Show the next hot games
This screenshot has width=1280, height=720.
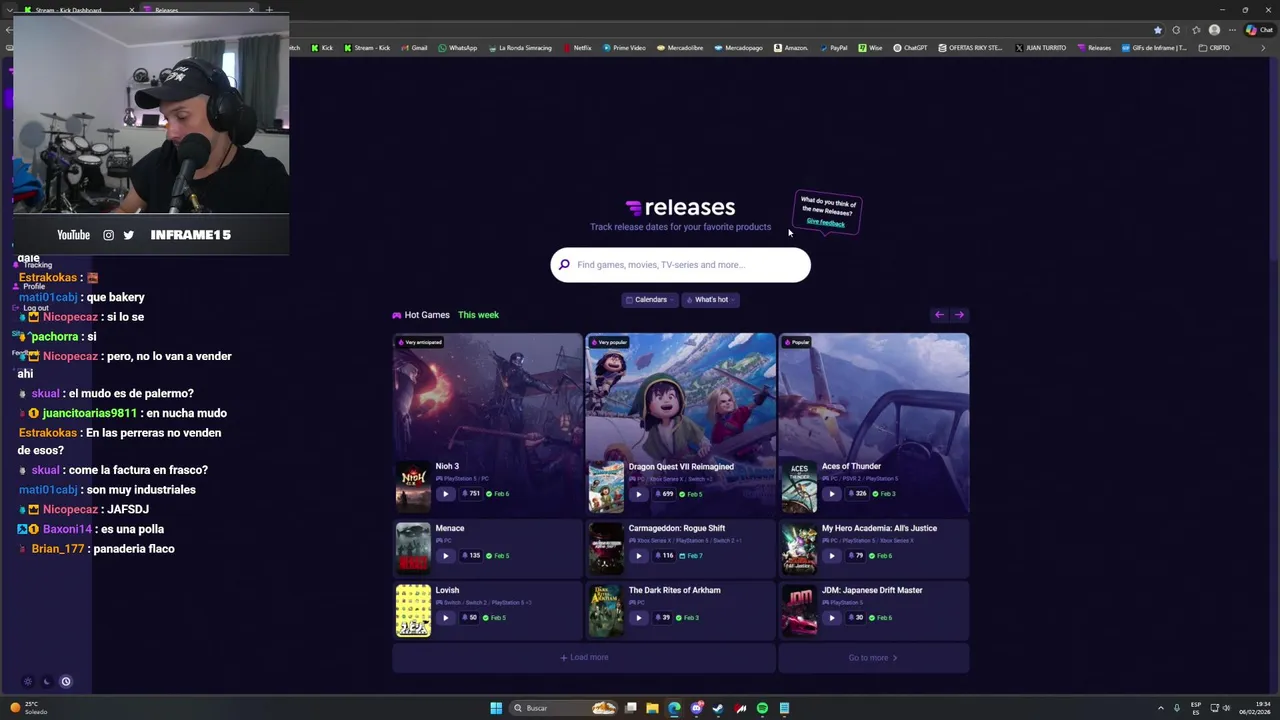pos(959,315)
